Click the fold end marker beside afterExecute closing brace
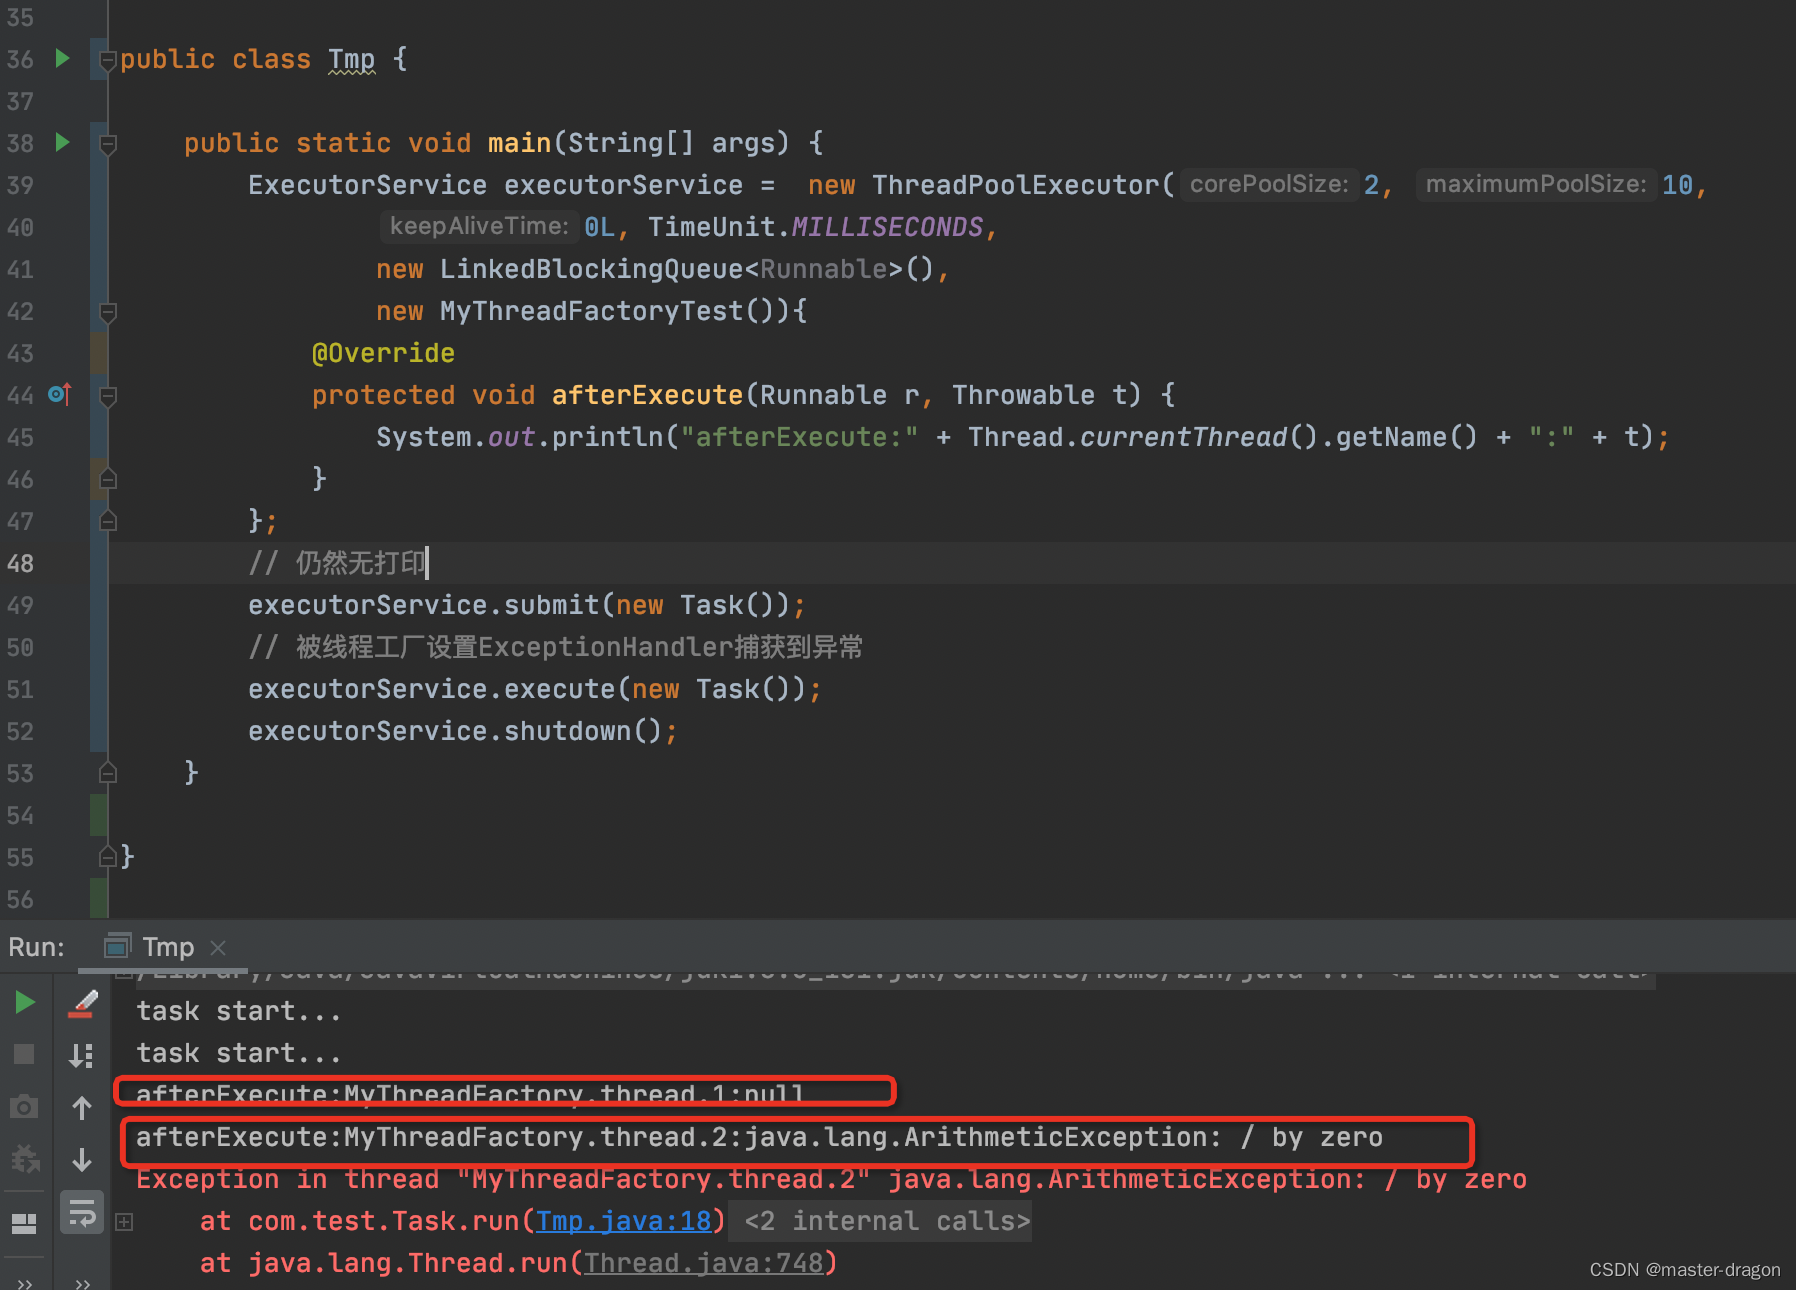1796x1290 pixels. [108, 479]
